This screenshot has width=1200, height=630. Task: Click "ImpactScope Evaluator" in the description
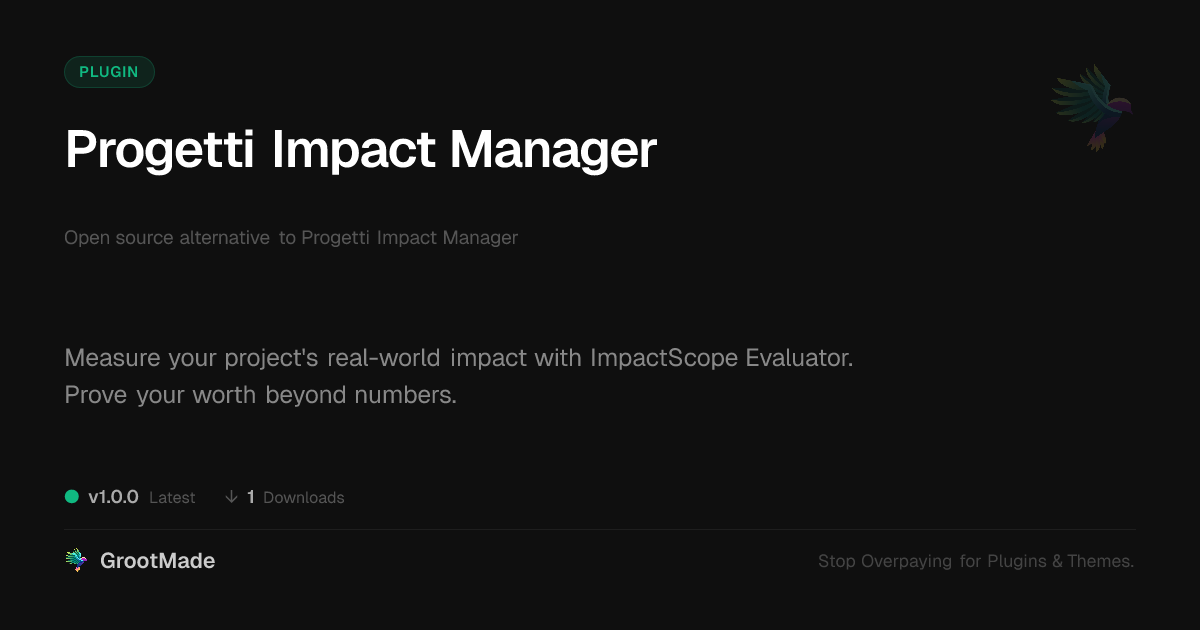pyautogui.click(x=716, y=358)
